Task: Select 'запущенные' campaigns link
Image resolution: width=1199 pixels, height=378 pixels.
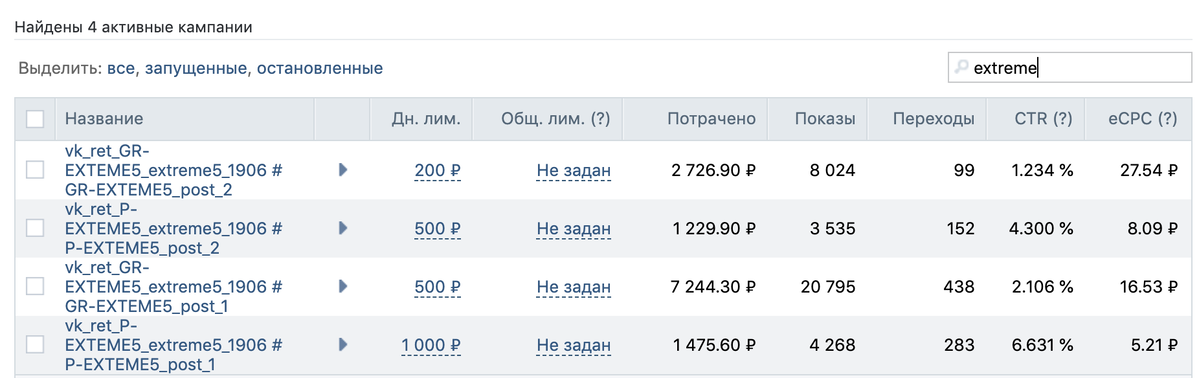Action: [196, 68]
